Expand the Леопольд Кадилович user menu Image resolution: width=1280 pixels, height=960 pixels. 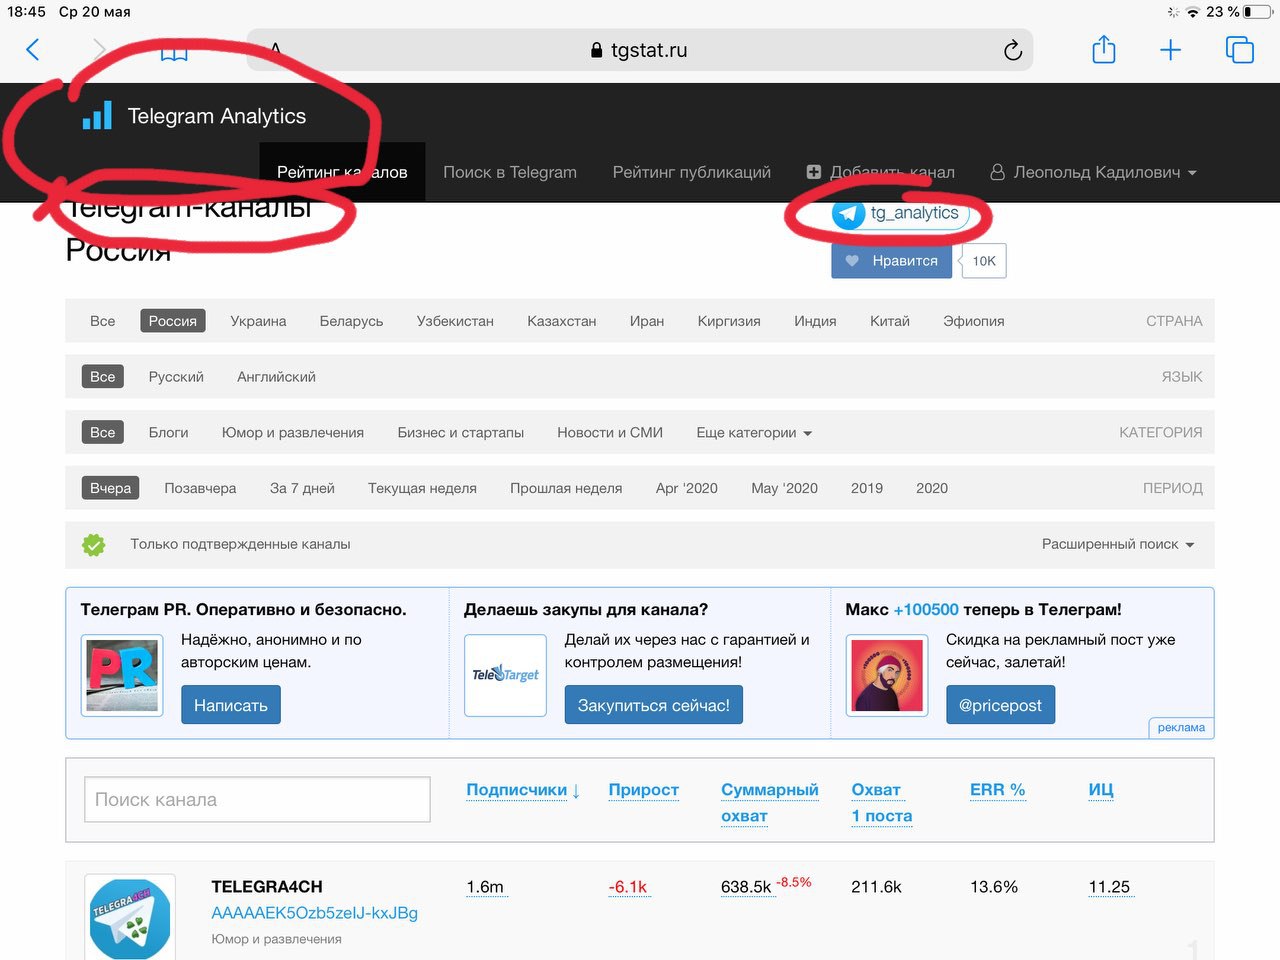pyautogui.click(x=1093, y=172)
